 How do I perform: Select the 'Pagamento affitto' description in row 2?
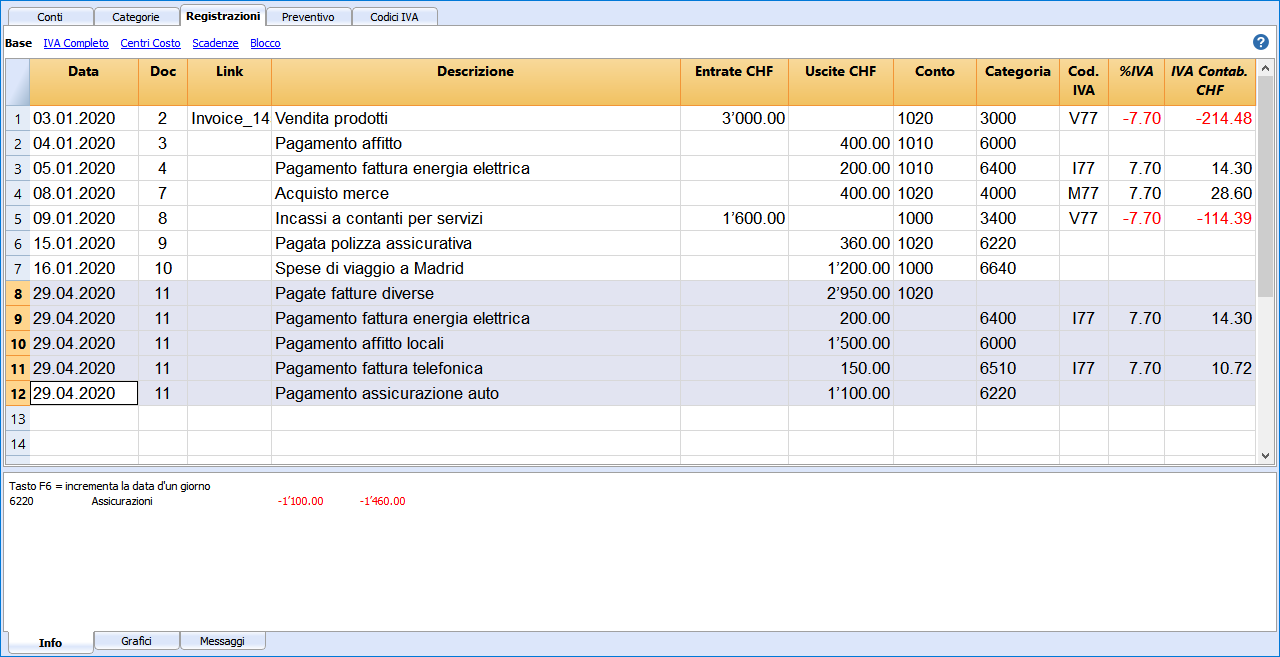(475, 143)
